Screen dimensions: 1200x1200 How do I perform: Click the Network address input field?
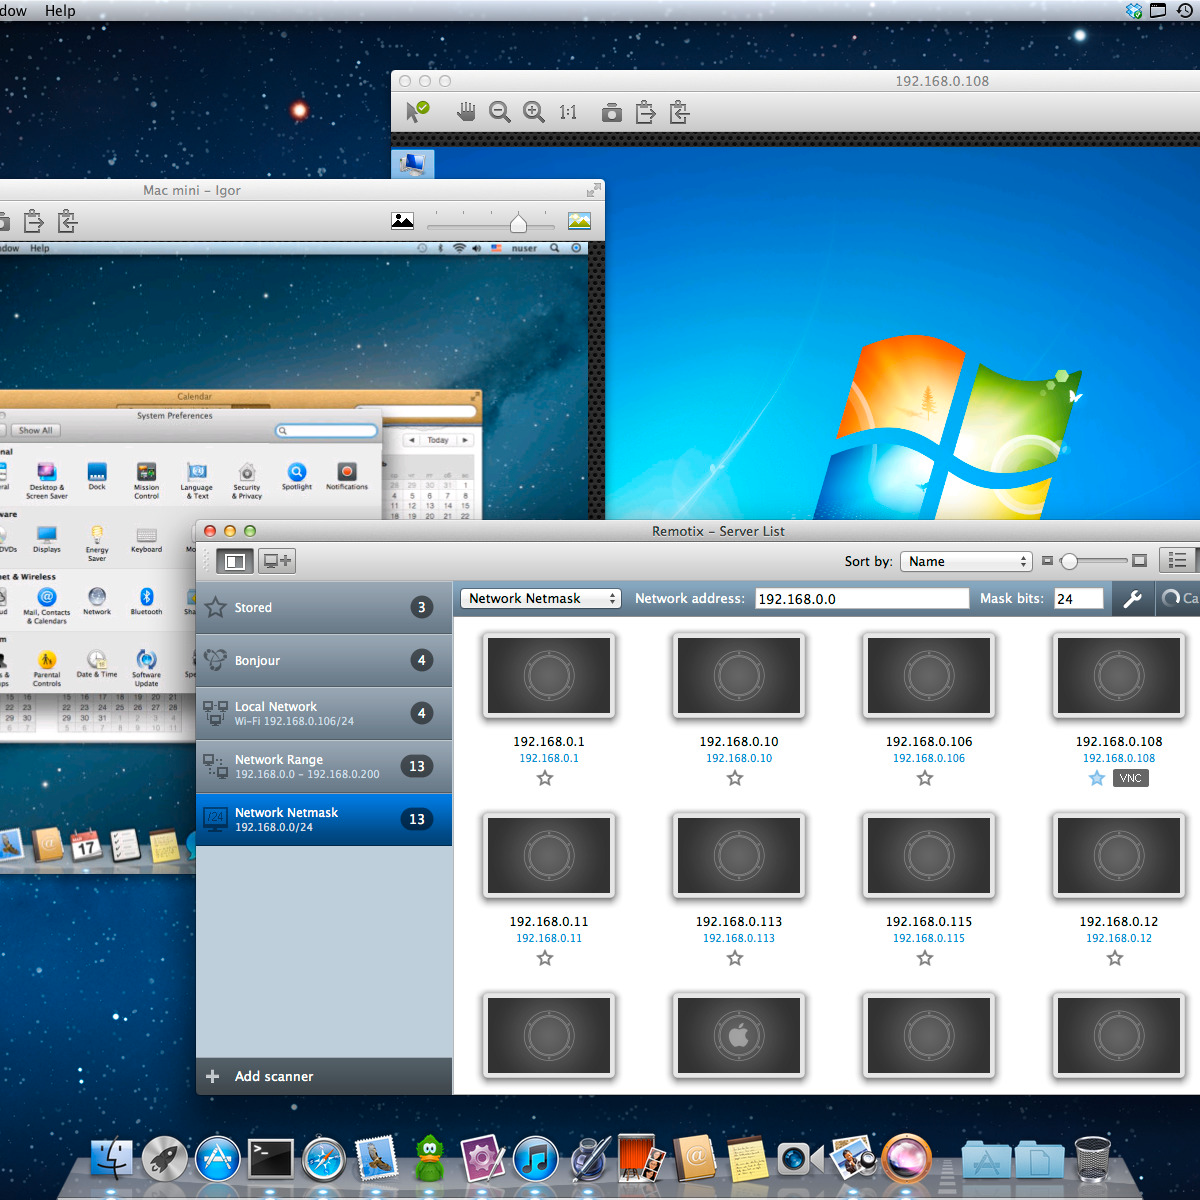point(862,598)
